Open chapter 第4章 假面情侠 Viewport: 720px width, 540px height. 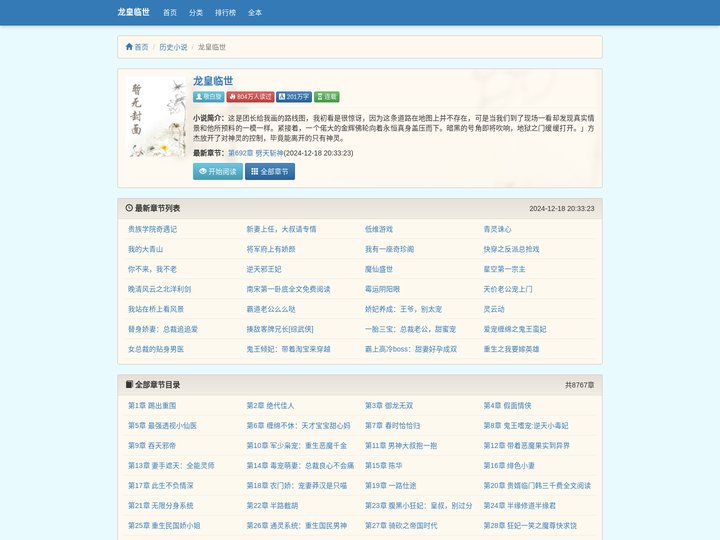pos(507,405)
